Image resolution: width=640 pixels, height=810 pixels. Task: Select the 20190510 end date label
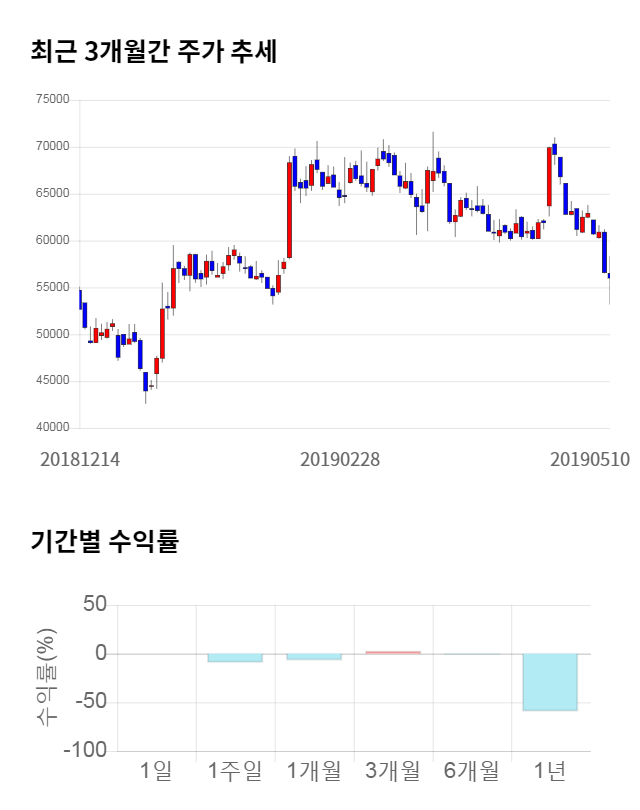590,460
